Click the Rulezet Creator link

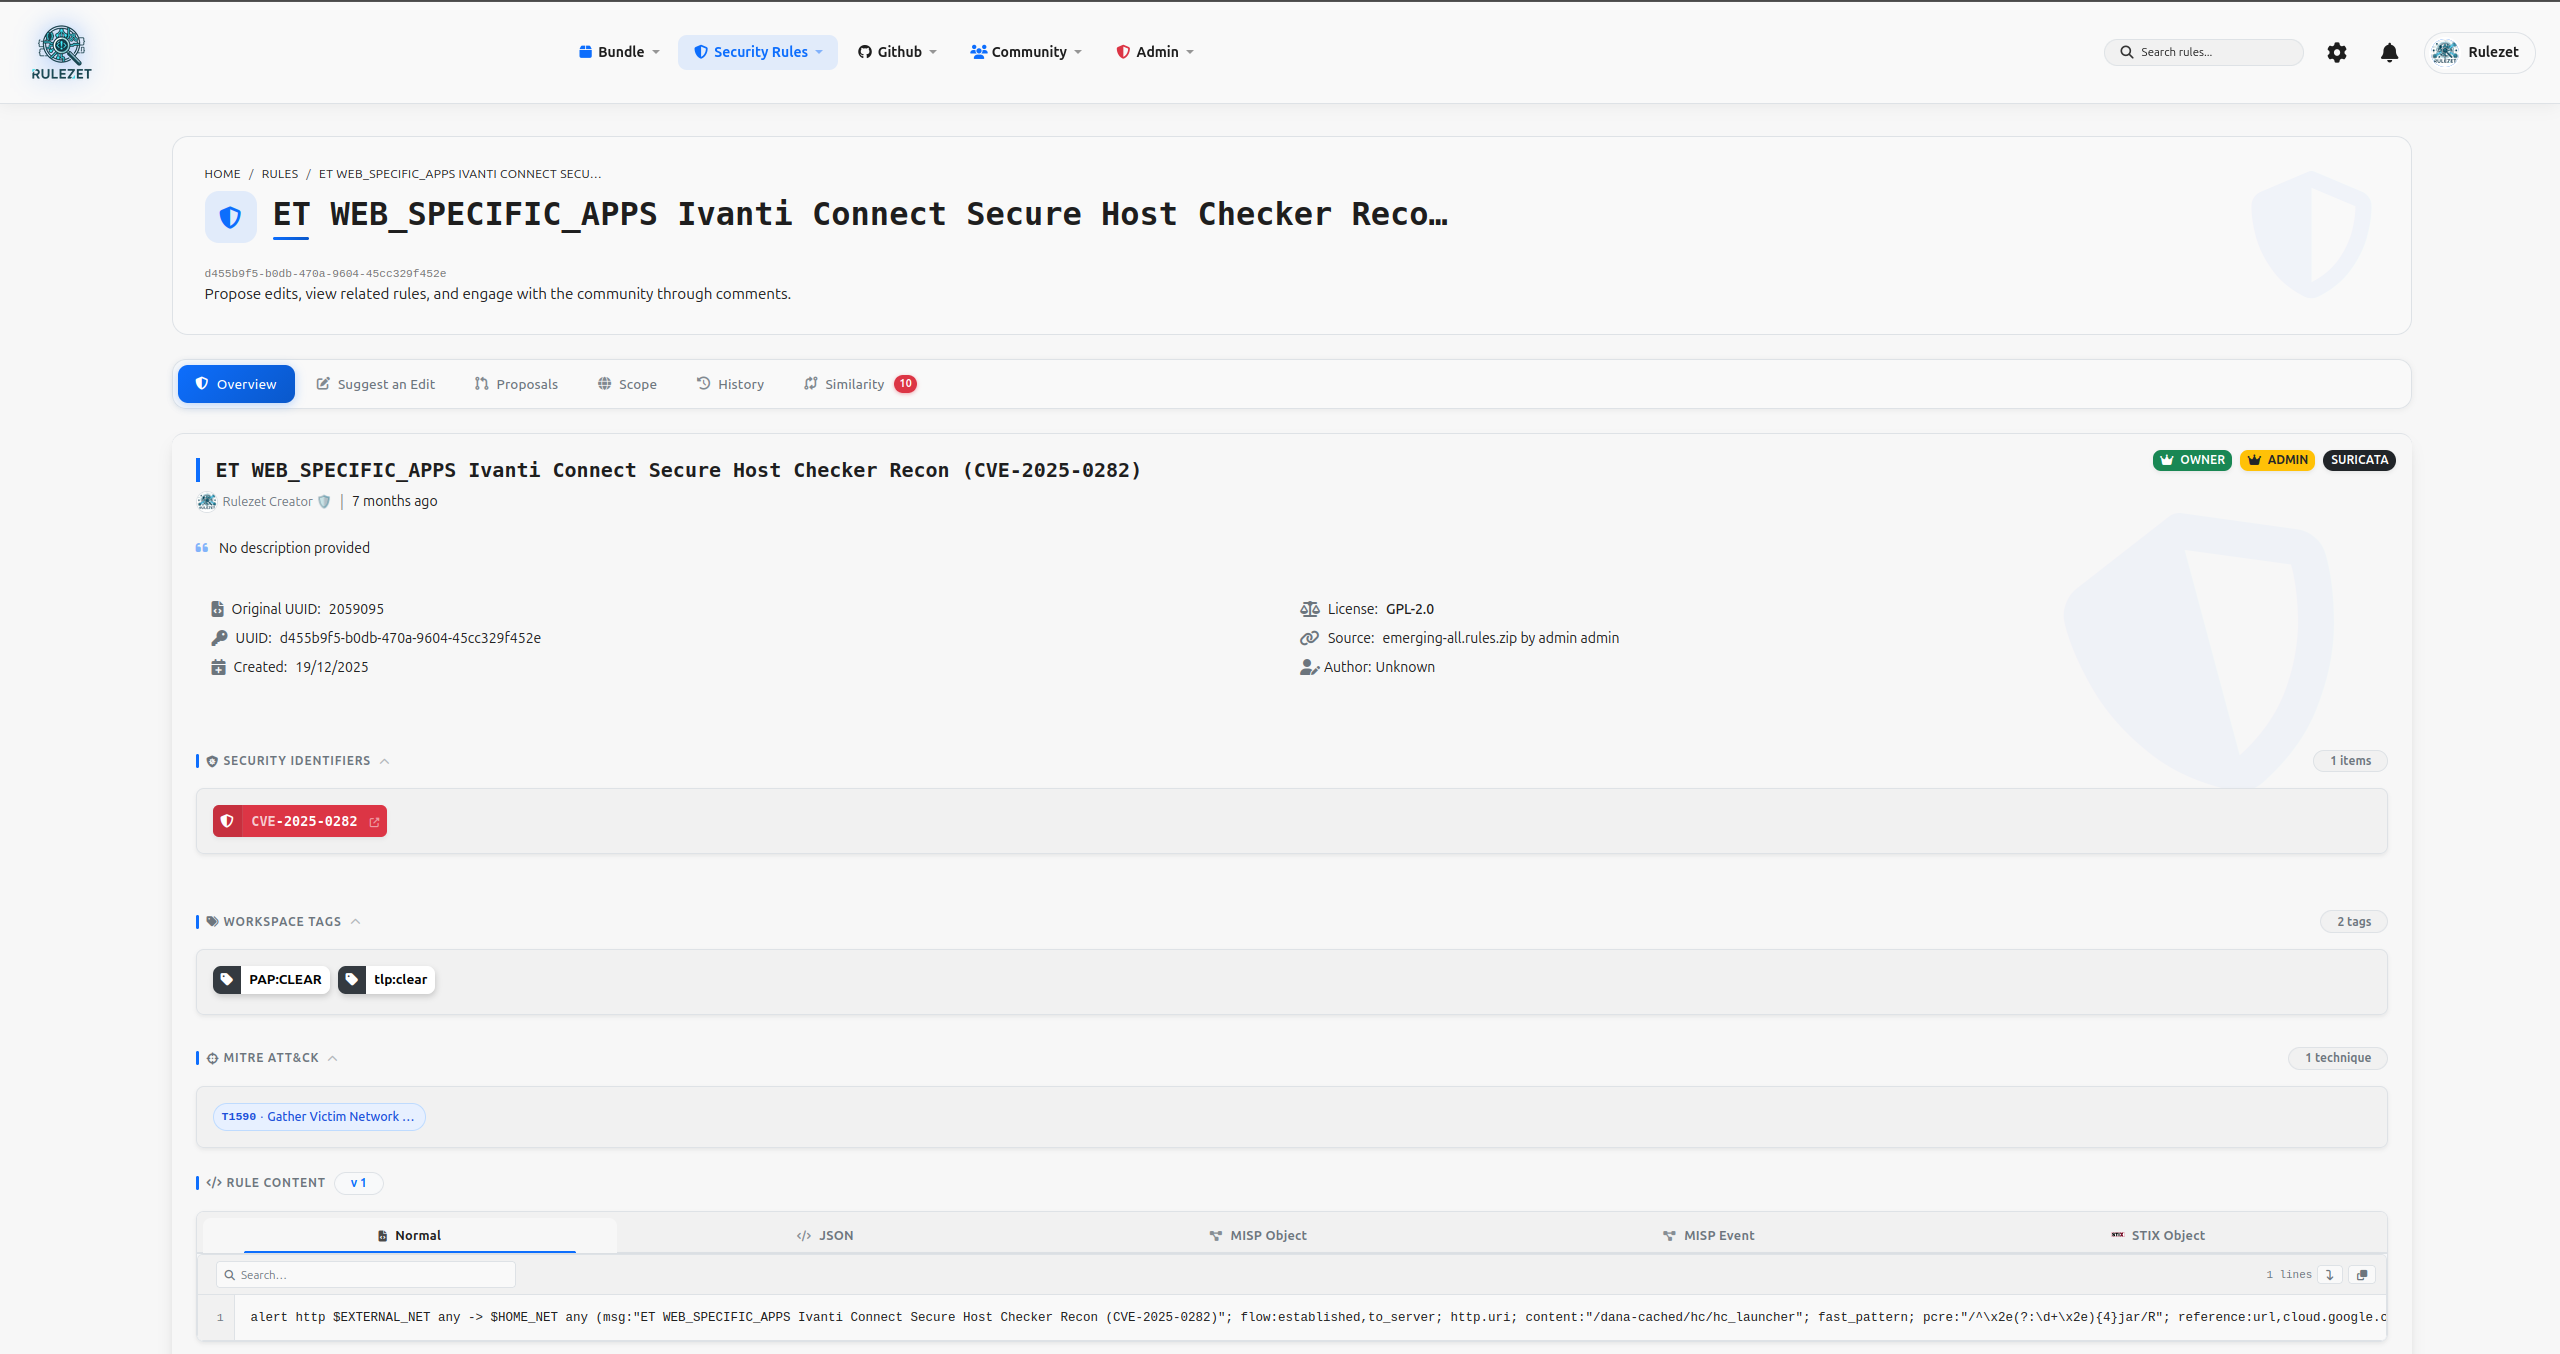[x=267, y=502]
